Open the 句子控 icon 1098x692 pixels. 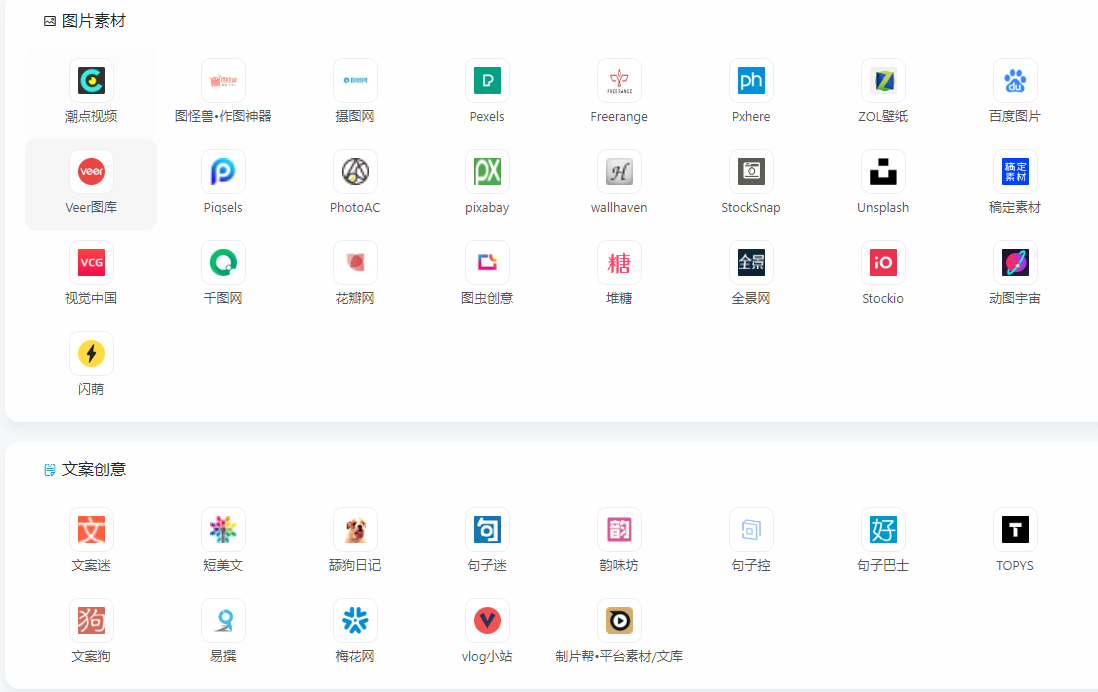coord(751,530)
